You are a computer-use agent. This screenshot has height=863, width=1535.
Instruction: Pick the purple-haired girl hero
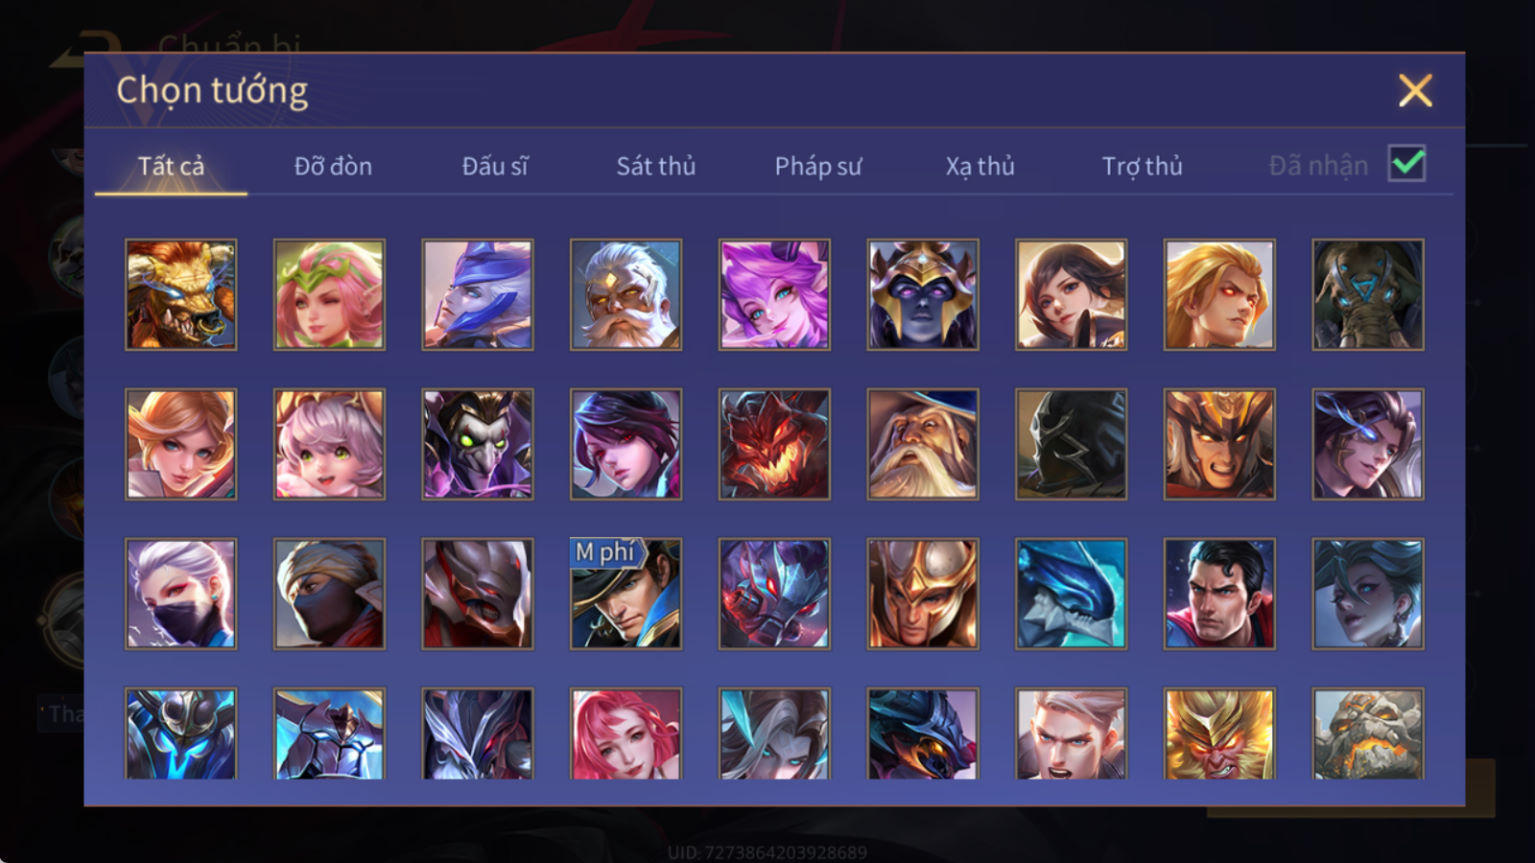click(x=774, y=295)
